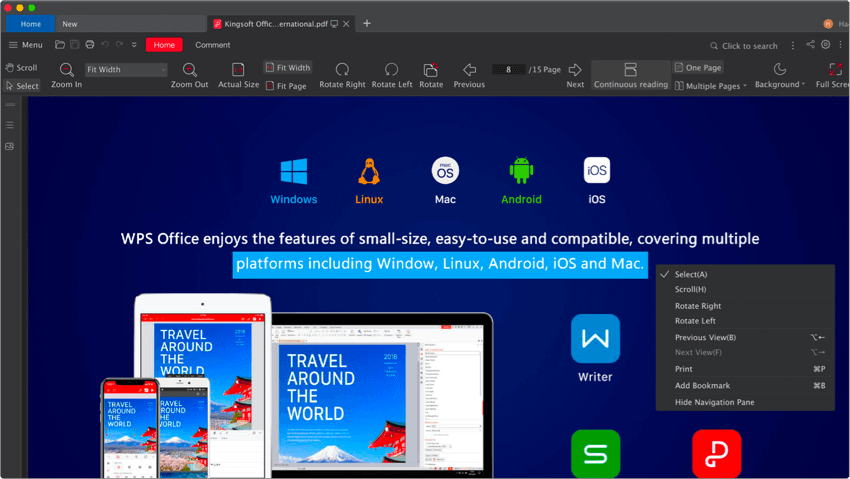Select the One Page layout

pos(698,68)
